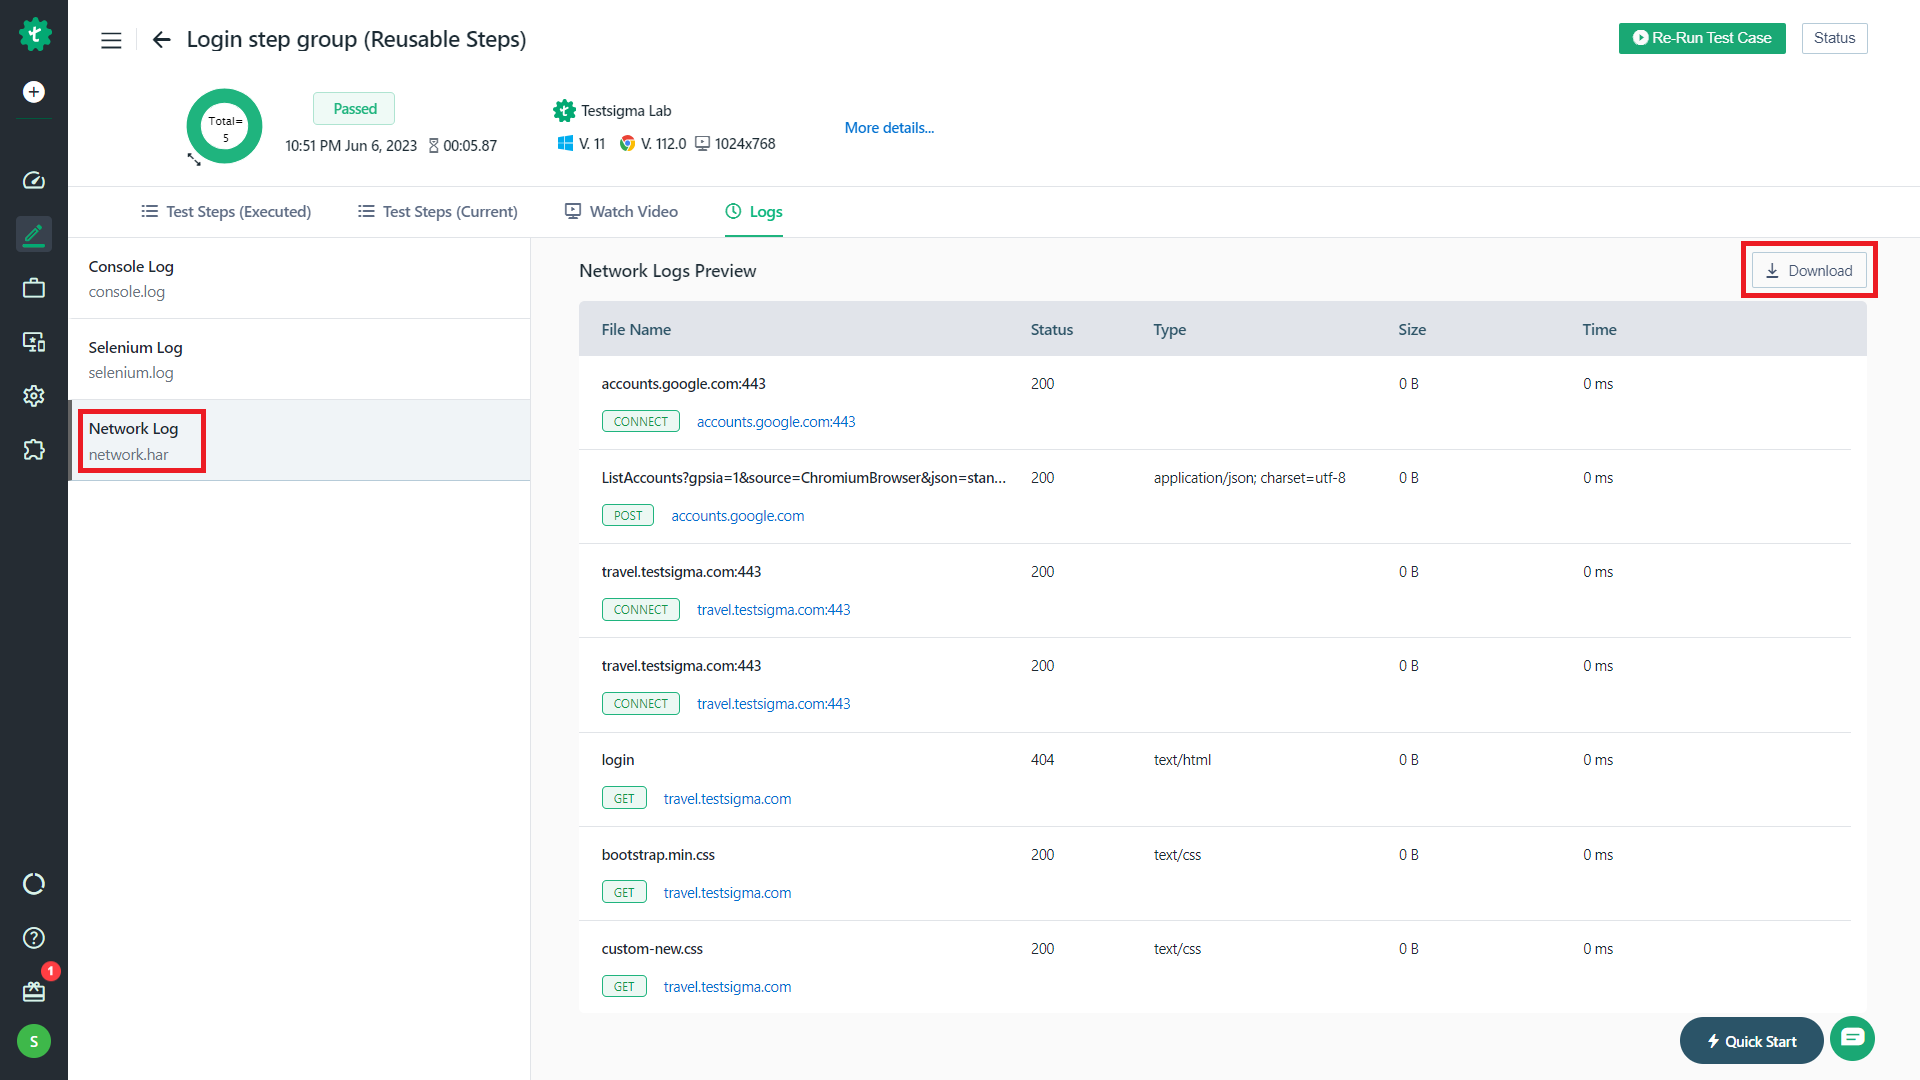The height and width of the screenshot is (1080, 1920).
Task: Open the what's new gift icon
Action: [x=34, y=991]
